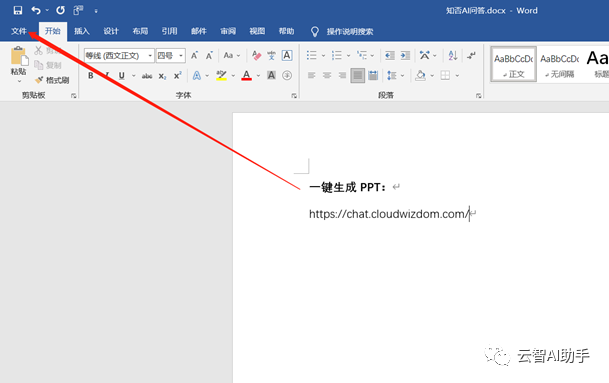This screenshot has width=609, height=383.
Task: Clear all formatting with the eraser icon
Action: tap(256, 56)
